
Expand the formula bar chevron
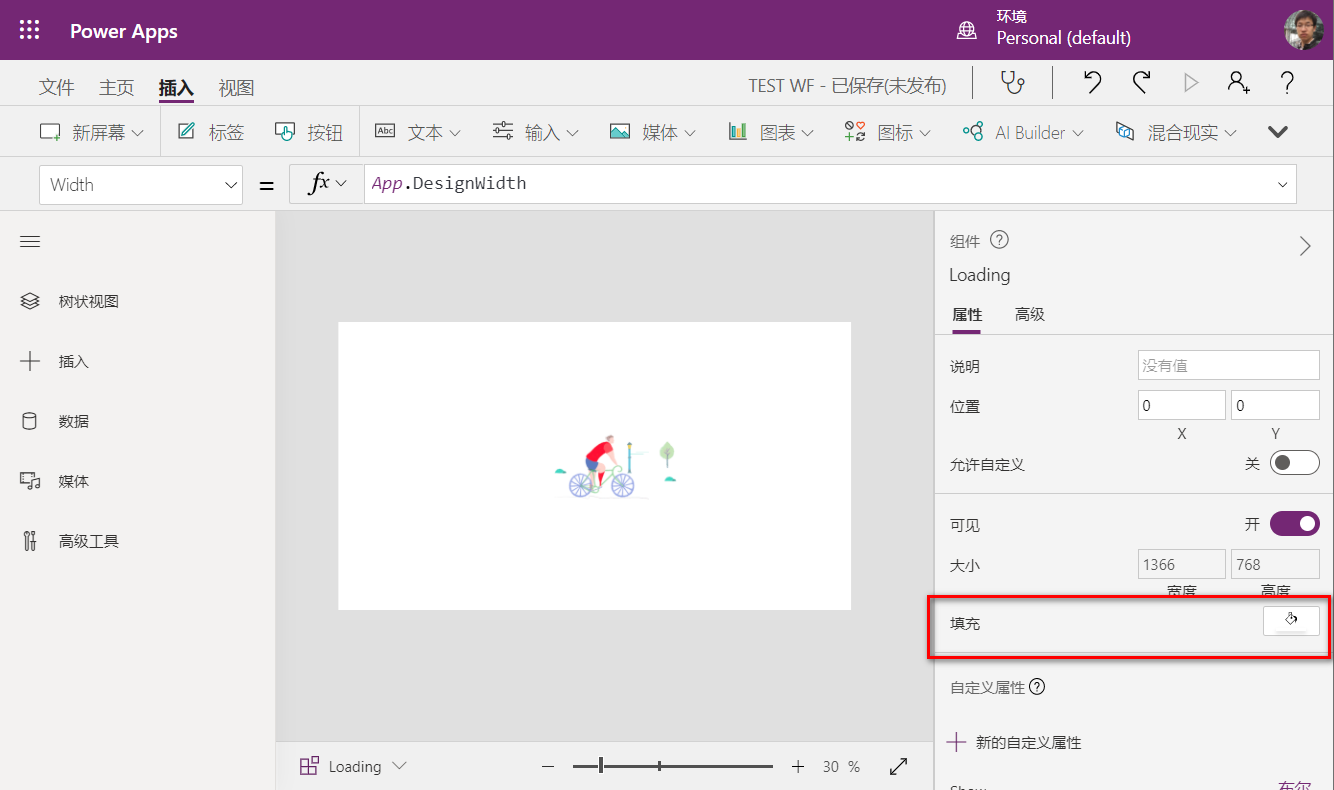(x=1282, y=184)
